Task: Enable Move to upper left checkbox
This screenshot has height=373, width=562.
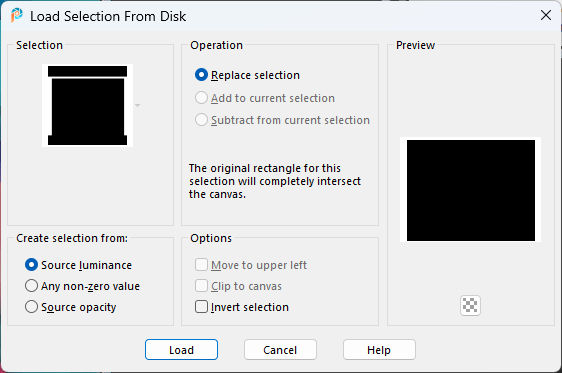Action: pyautogui.click(x=201, y=265)
